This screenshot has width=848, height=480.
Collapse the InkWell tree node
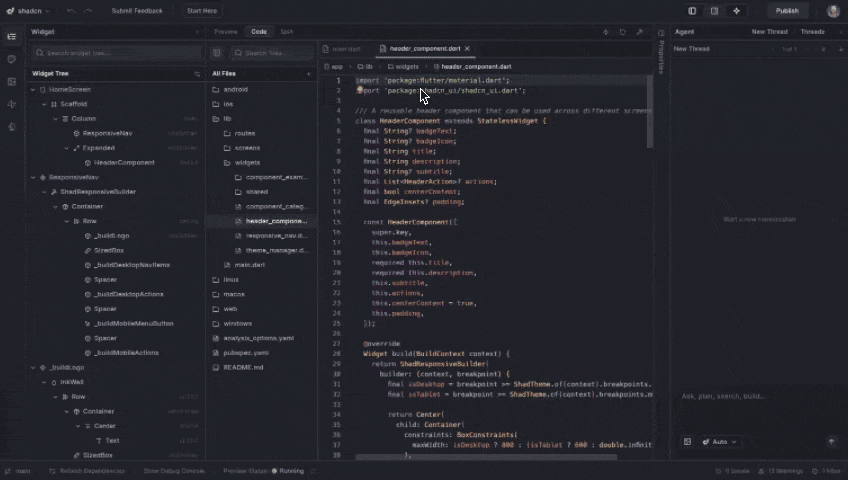44,382
